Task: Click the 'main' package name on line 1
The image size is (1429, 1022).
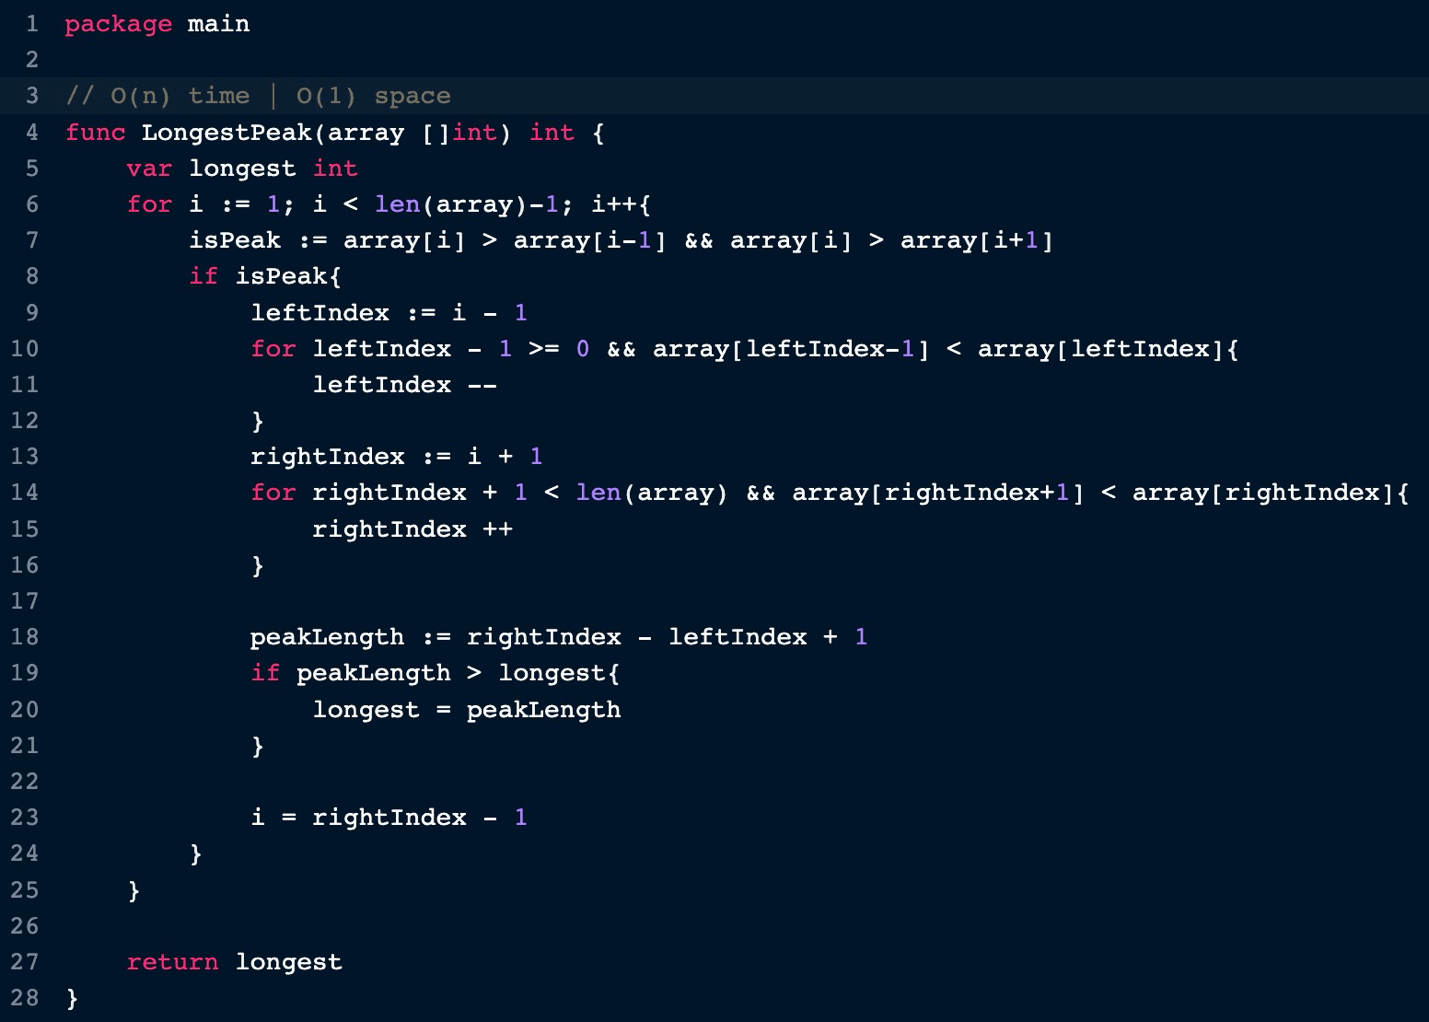Action: pos(218,24)
